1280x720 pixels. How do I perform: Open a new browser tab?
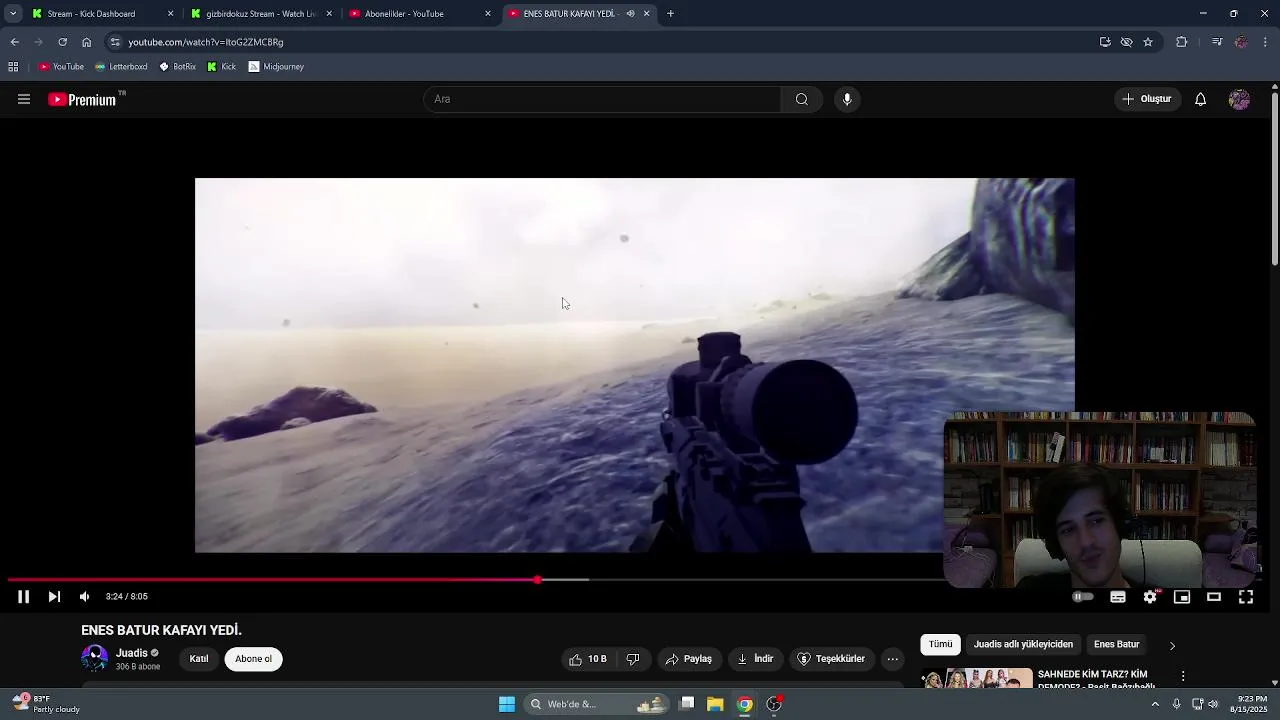pyautogui.click(x=670, y=14)
